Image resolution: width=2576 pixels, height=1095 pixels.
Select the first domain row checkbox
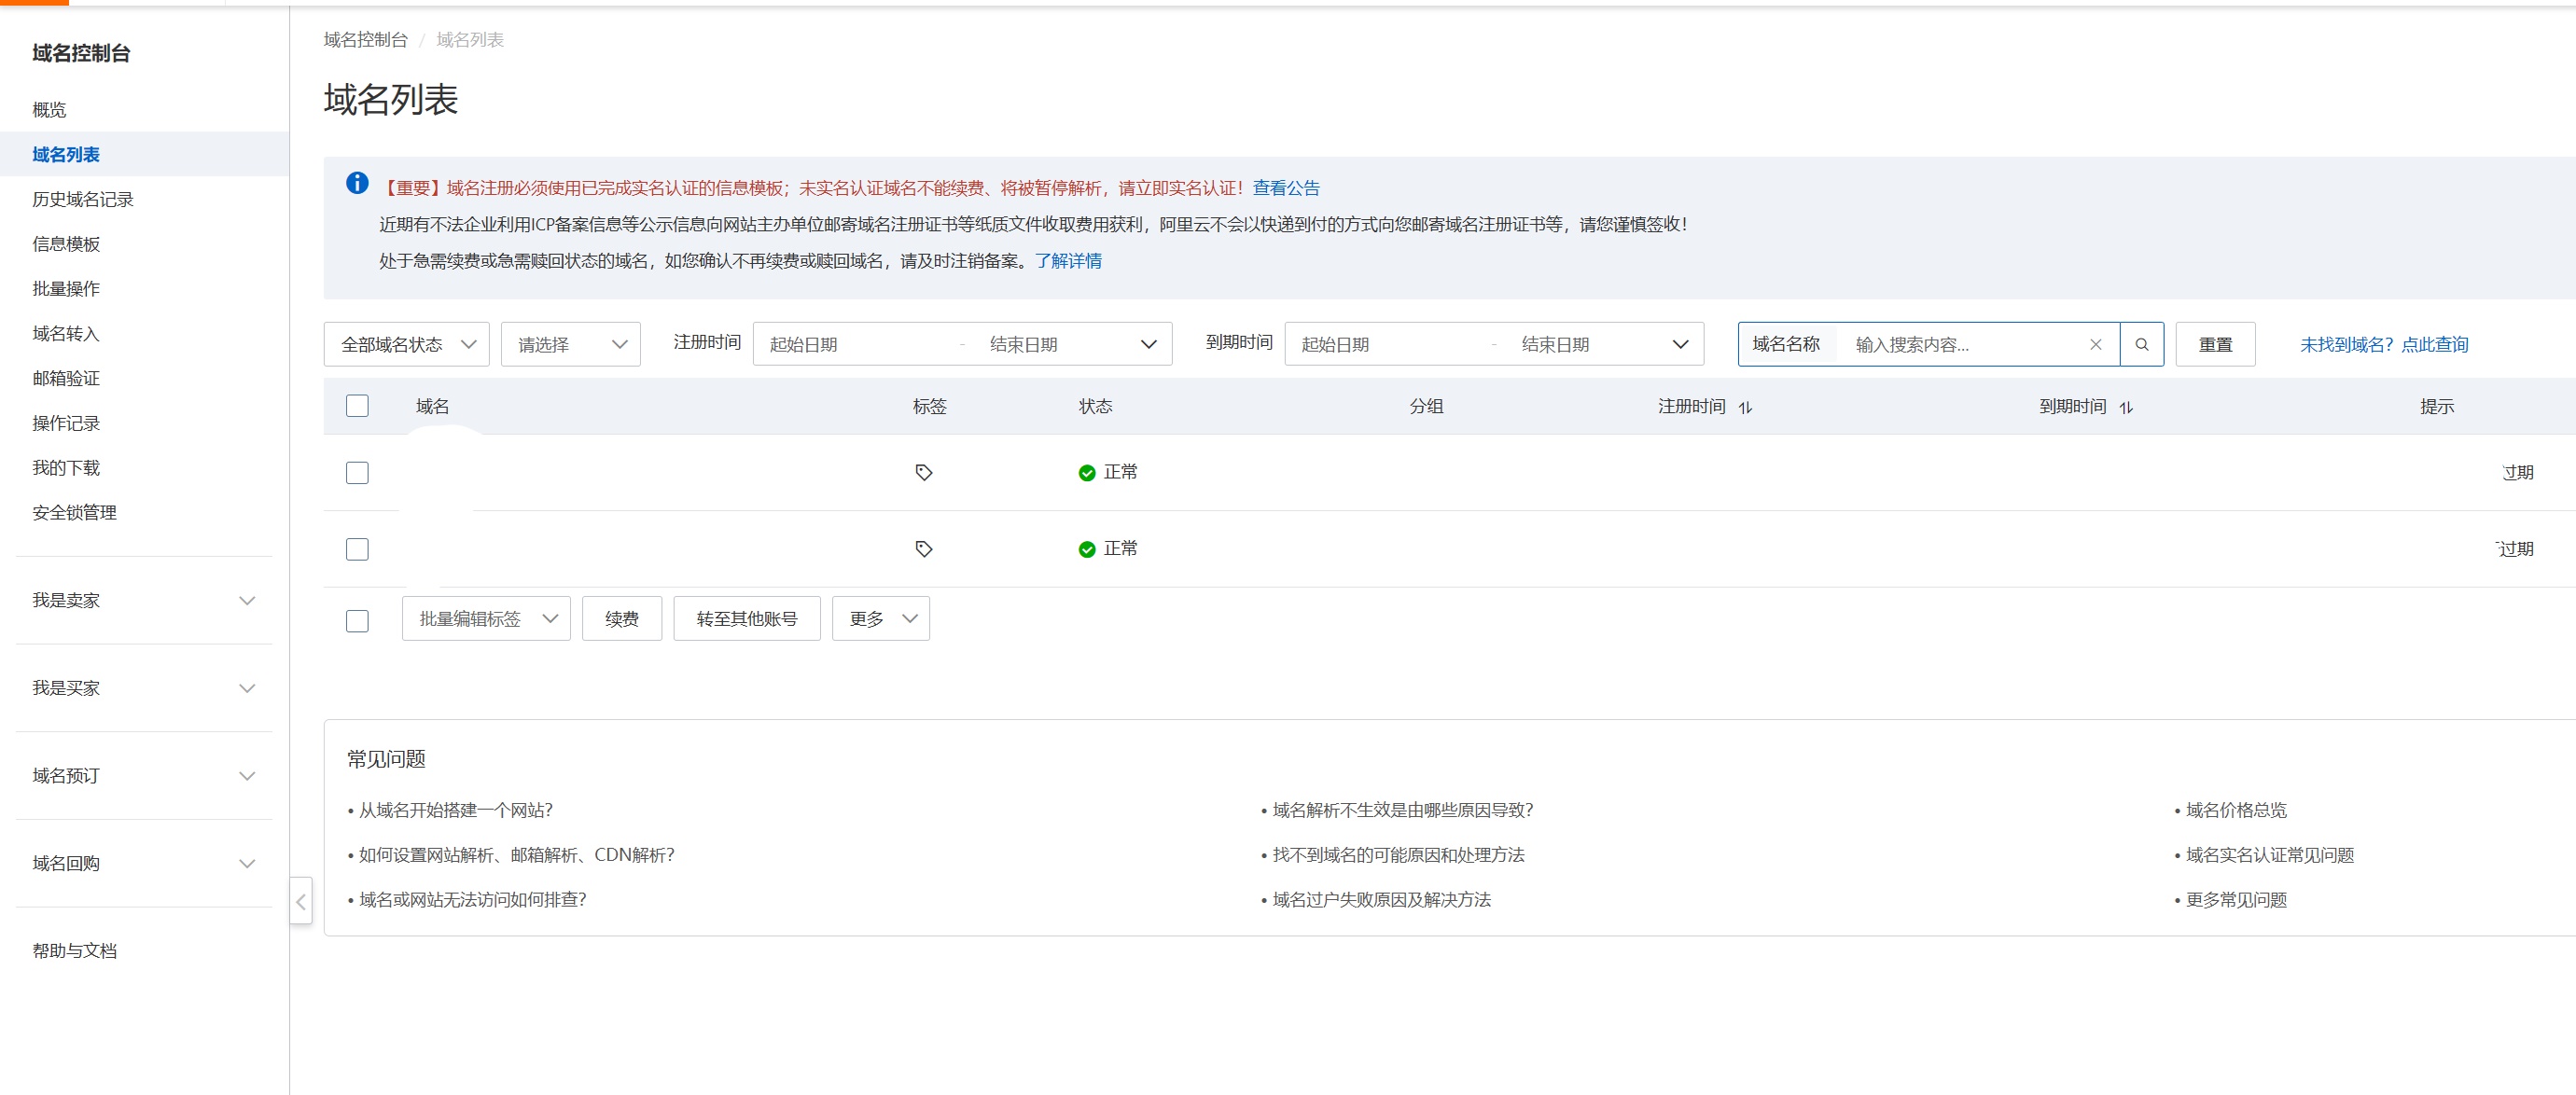coord(357,472)
